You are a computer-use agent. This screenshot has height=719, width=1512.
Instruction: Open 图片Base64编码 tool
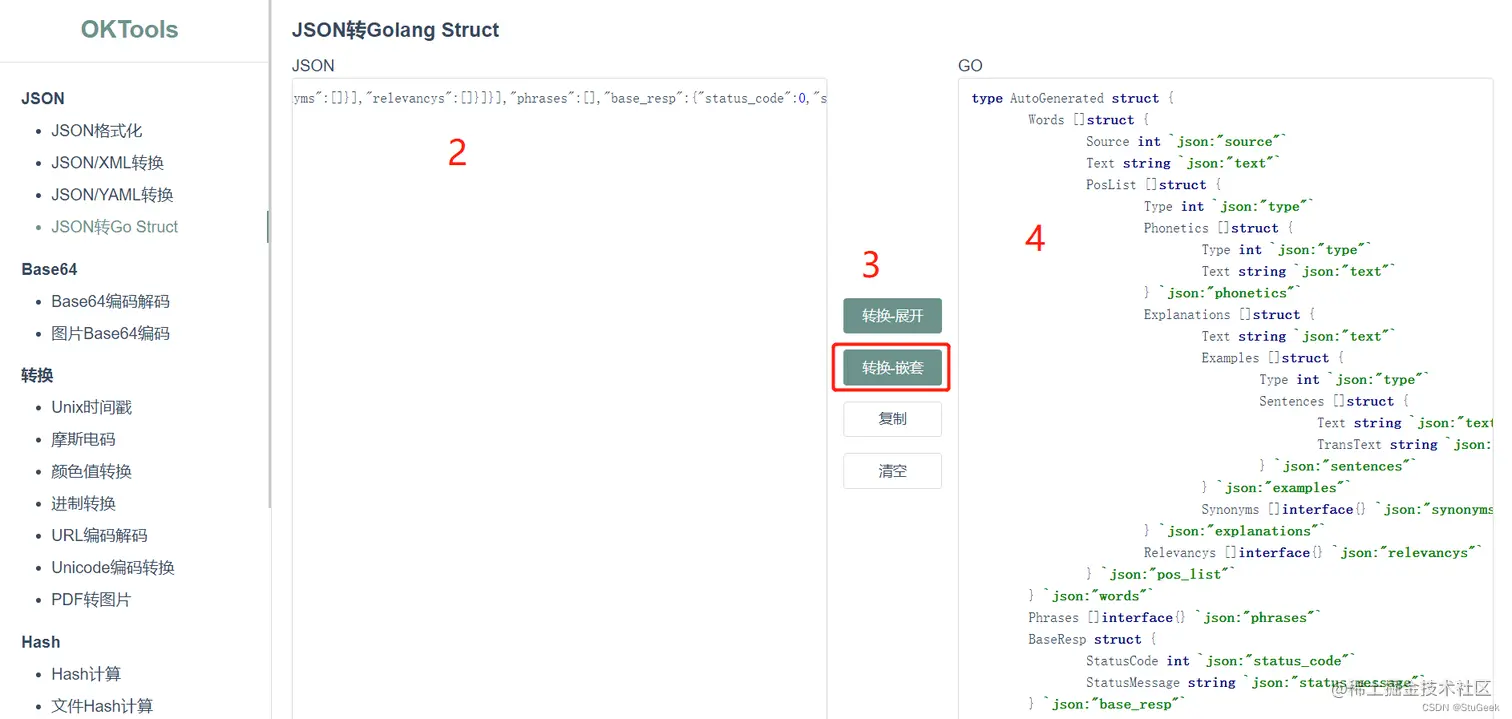[111, 334]
